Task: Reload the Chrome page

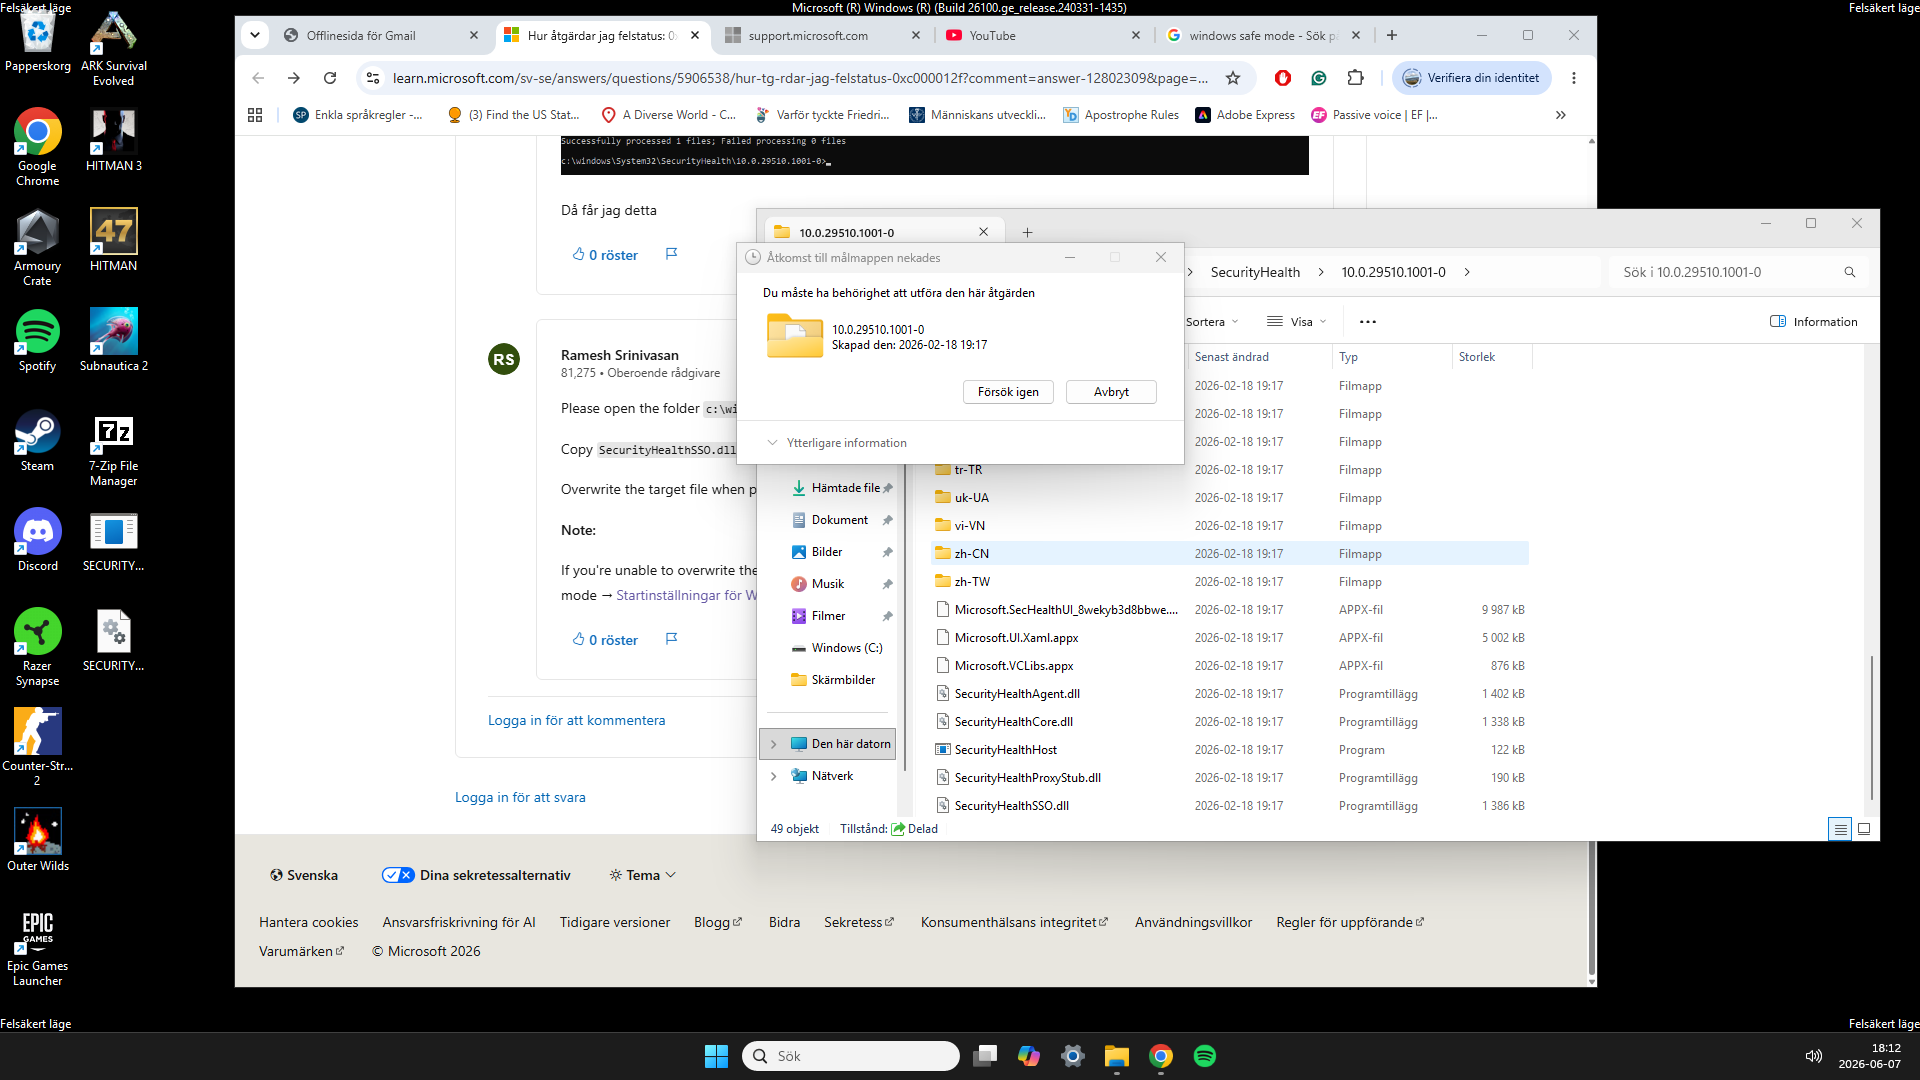Action: [x=330, y=78]
